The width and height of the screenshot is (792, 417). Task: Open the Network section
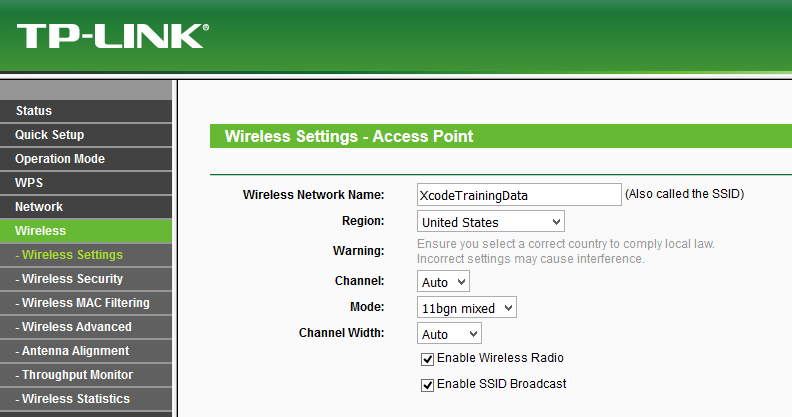(86, 206)
